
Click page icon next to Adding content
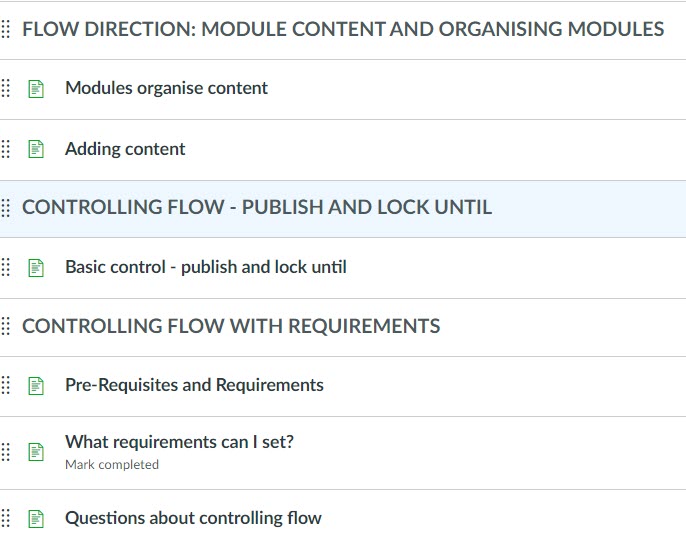[37, 150]
